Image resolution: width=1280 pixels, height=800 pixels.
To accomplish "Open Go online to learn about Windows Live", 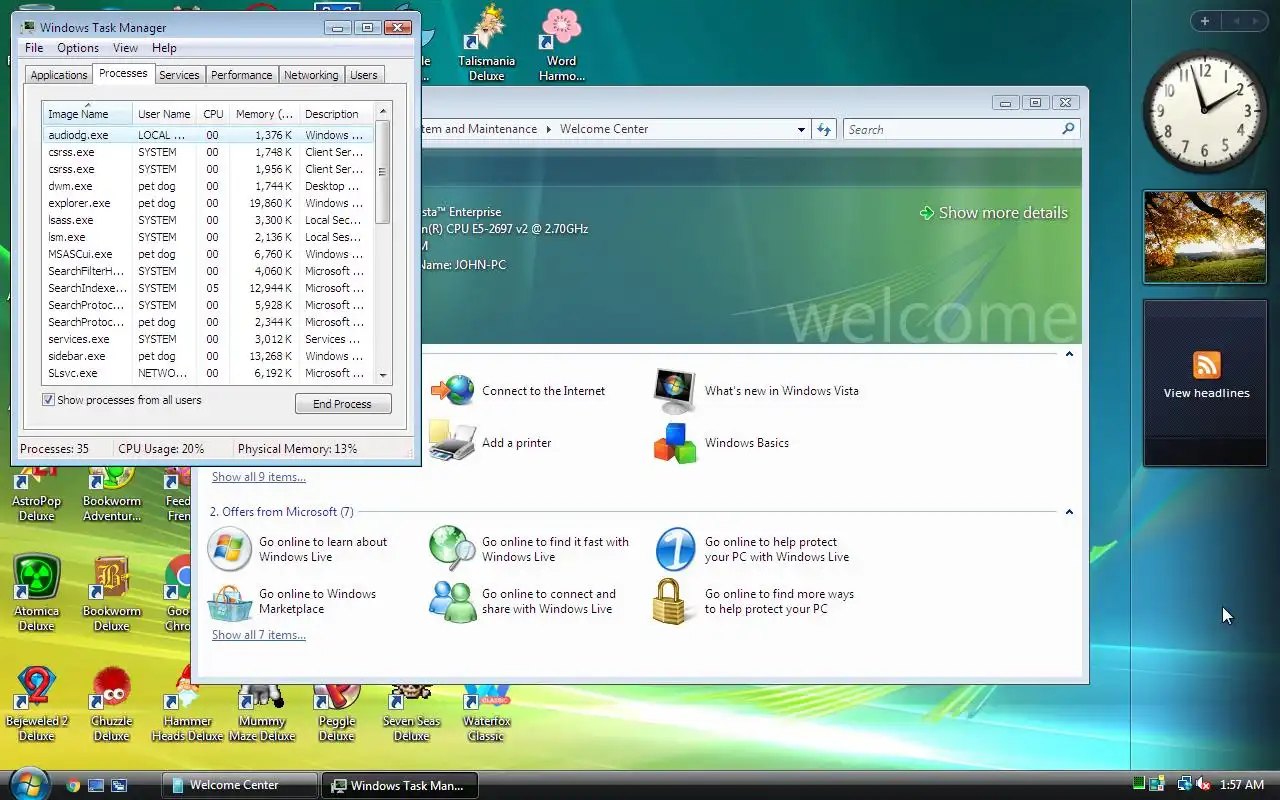I will [x=298, y=549].
